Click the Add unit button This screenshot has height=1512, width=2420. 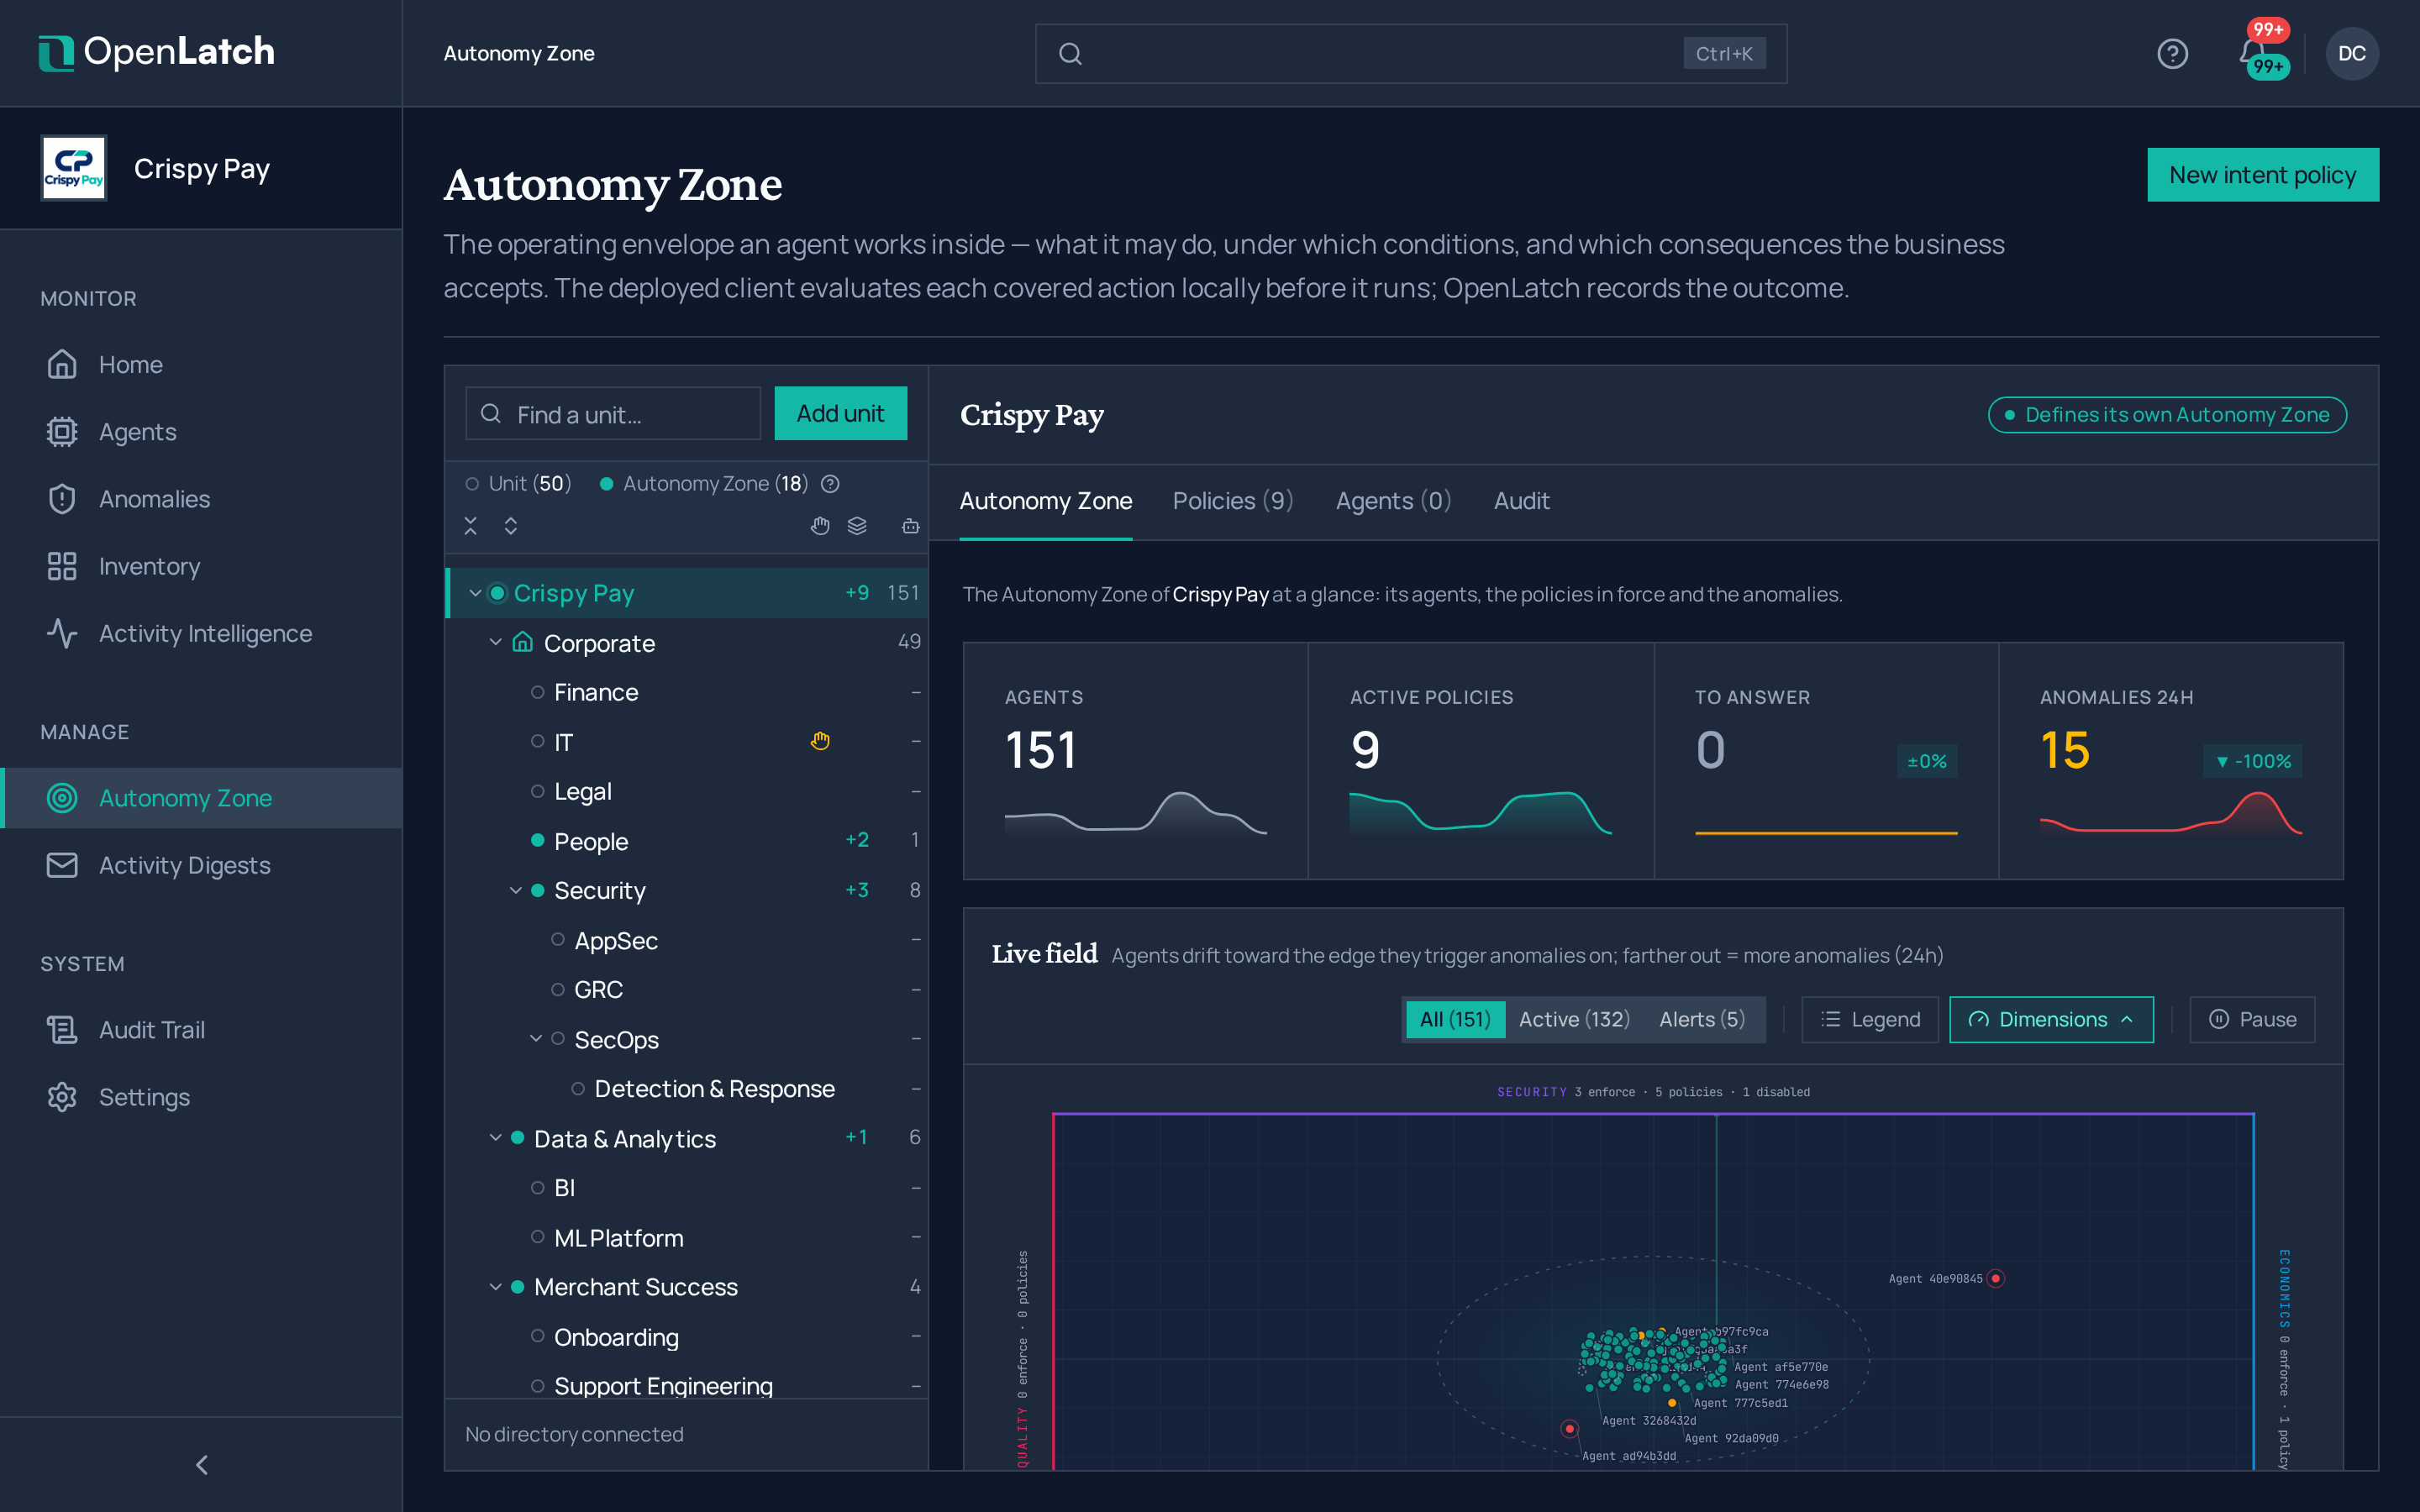840,413
